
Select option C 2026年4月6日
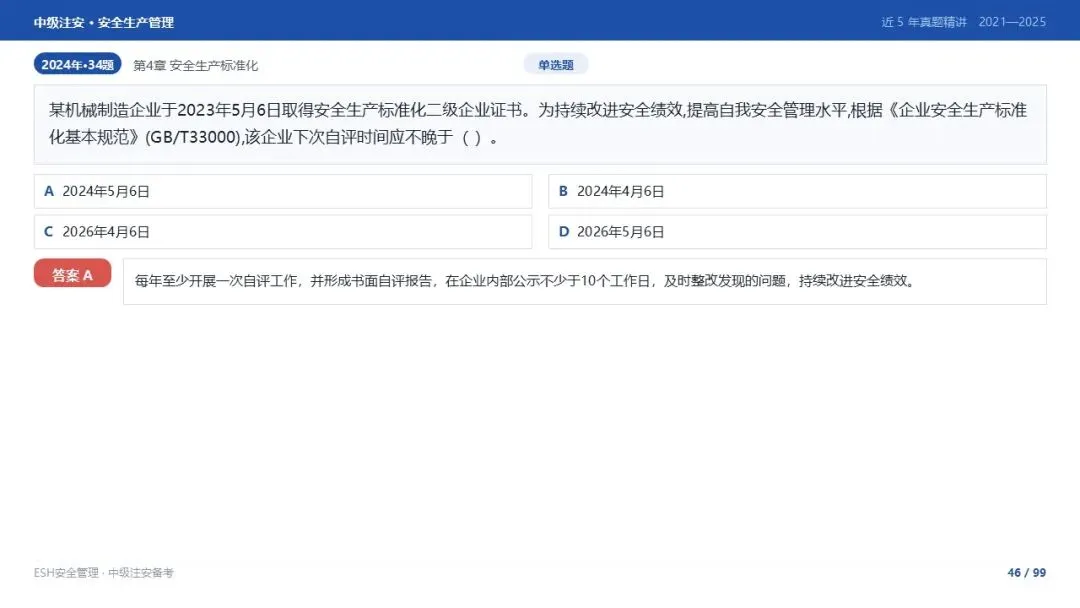[x=283, y=232]
